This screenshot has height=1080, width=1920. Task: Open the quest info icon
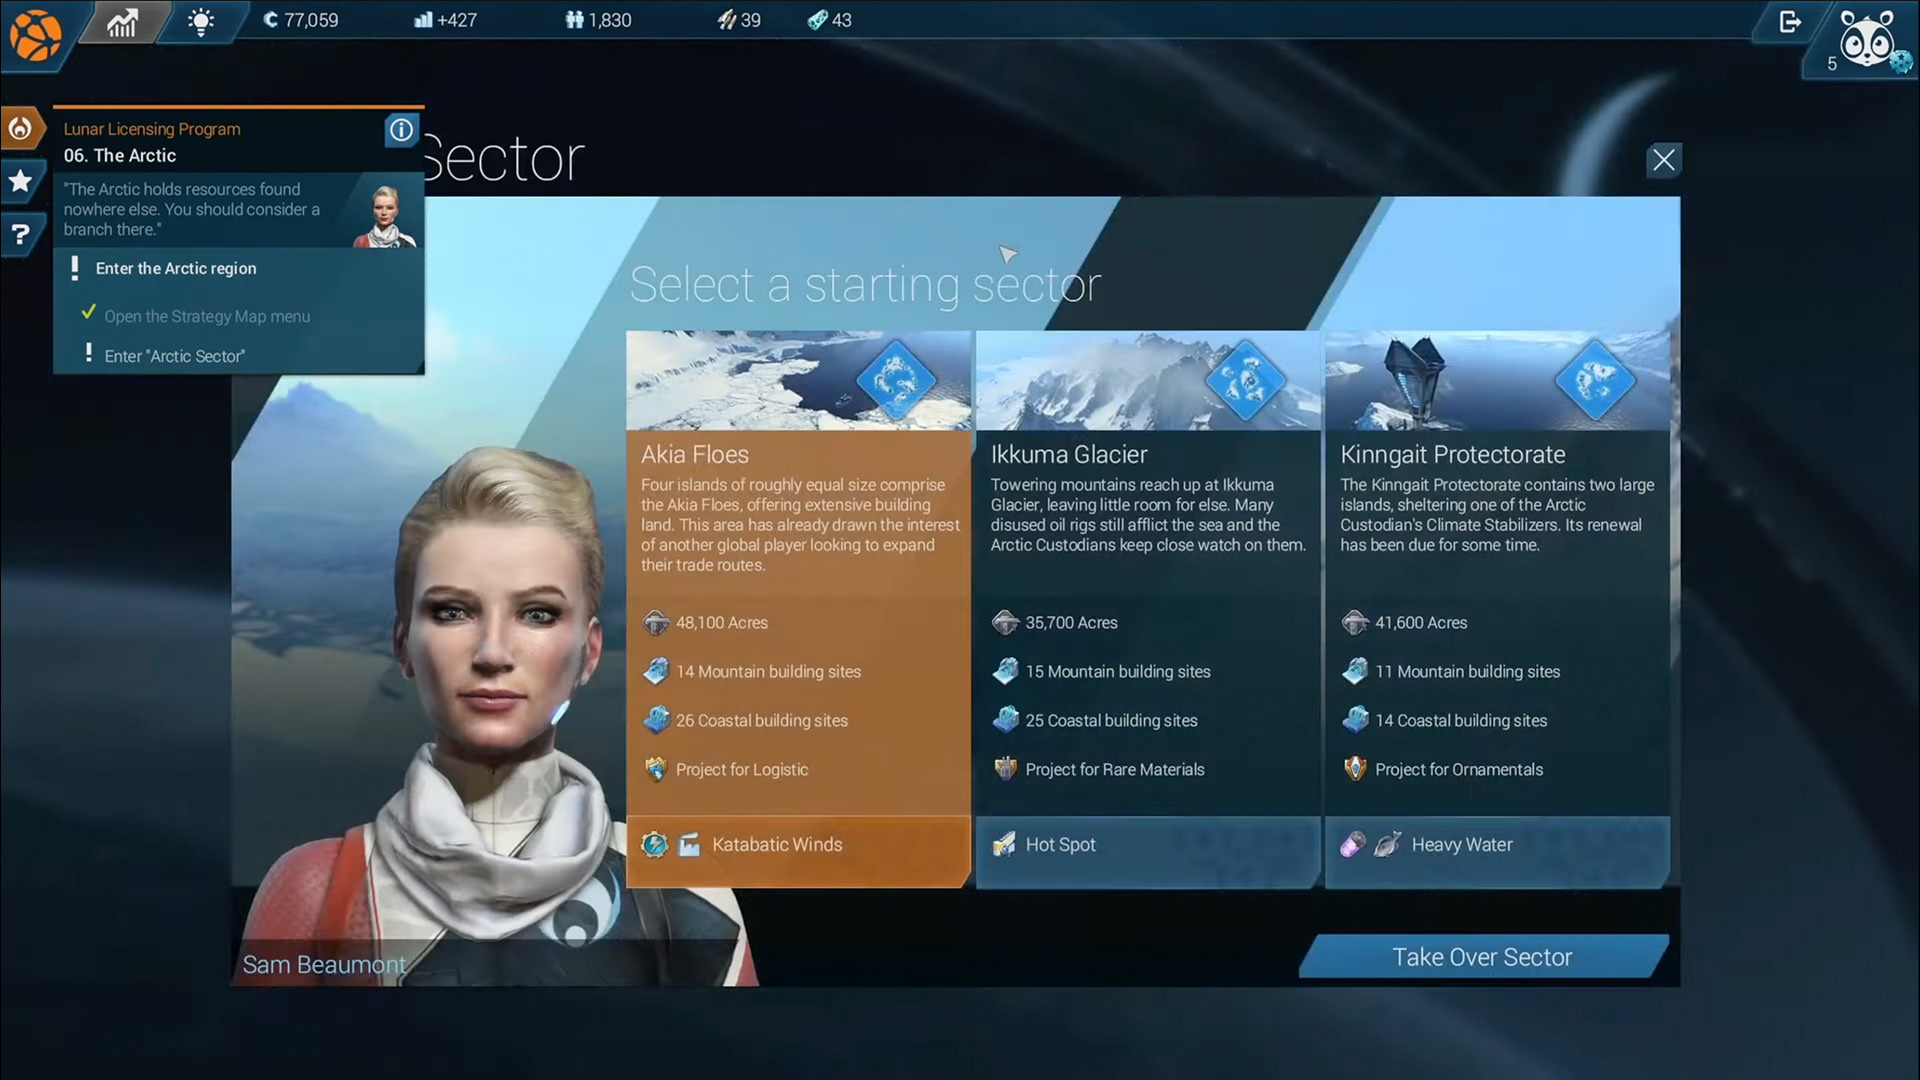click(401, 130)
